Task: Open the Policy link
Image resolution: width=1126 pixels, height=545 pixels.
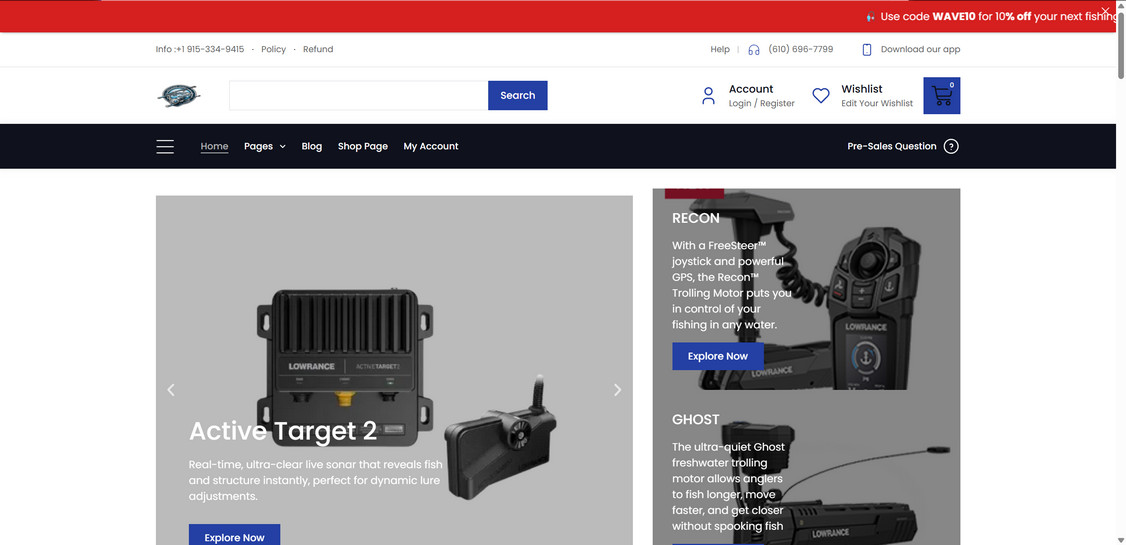Action: (x=274, y=50)
